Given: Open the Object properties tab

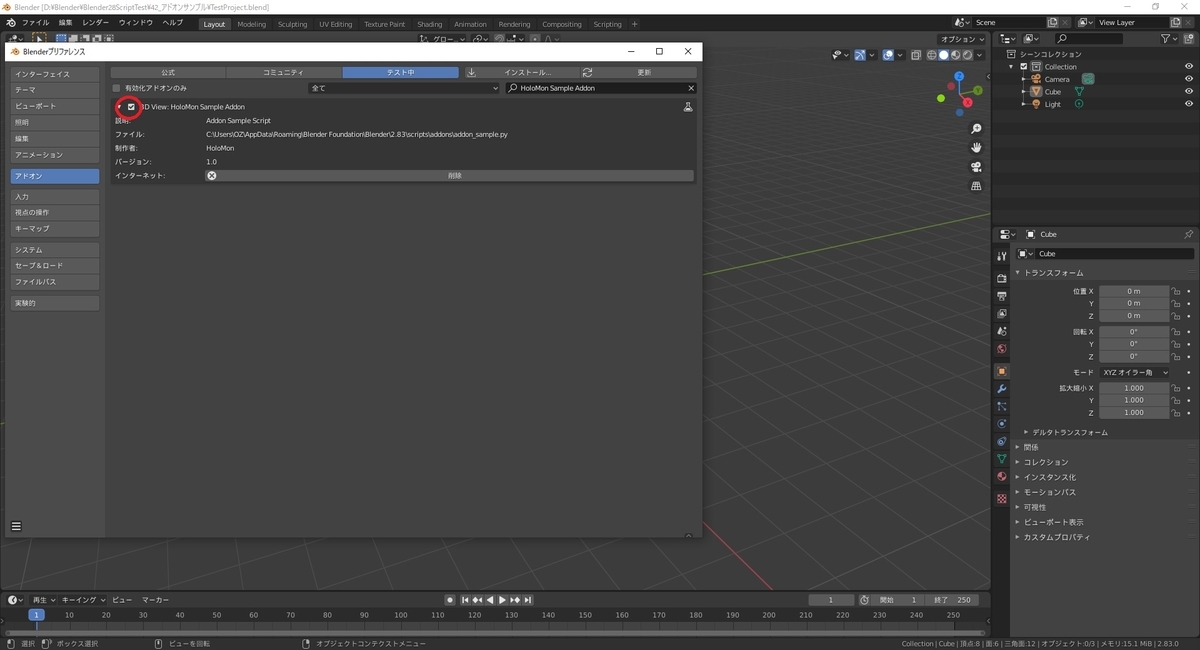Looking at the screenshot, I should (1001, 371).
